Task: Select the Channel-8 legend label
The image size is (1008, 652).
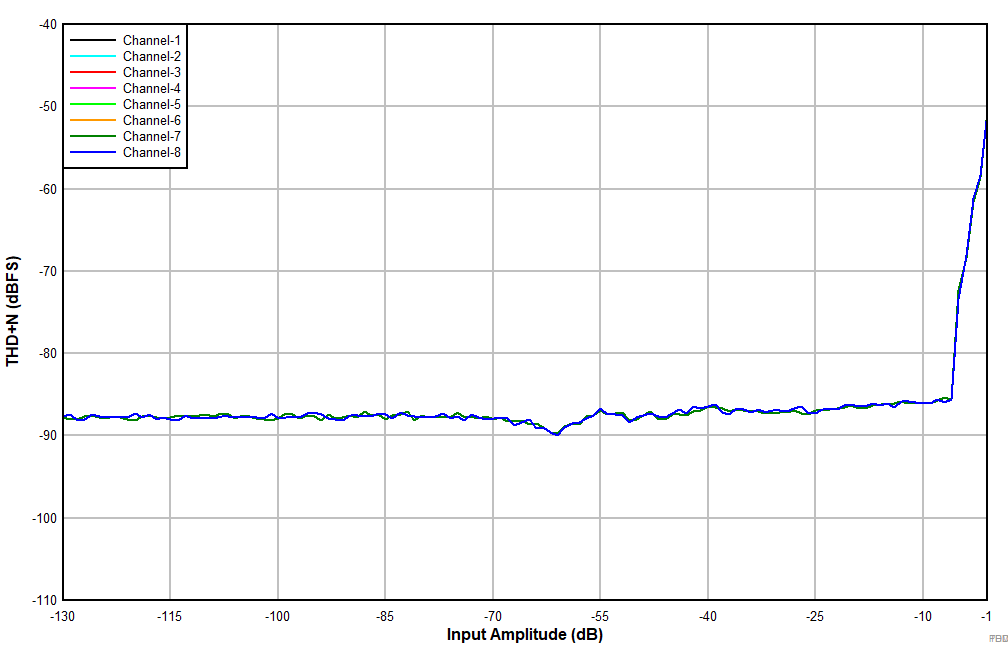Action: pyautogui.click(x=151, y=152)
